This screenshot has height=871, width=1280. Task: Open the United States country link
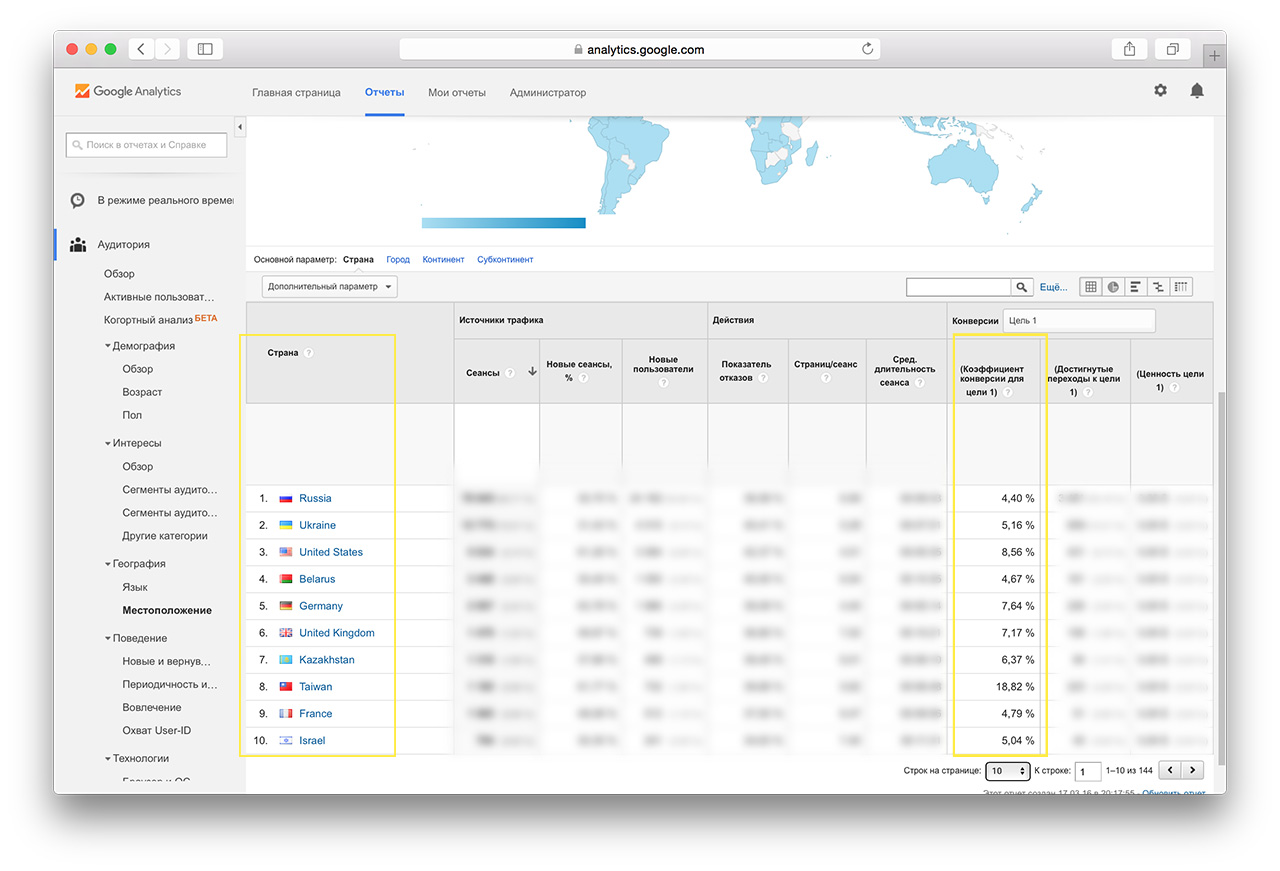[331, 552]
